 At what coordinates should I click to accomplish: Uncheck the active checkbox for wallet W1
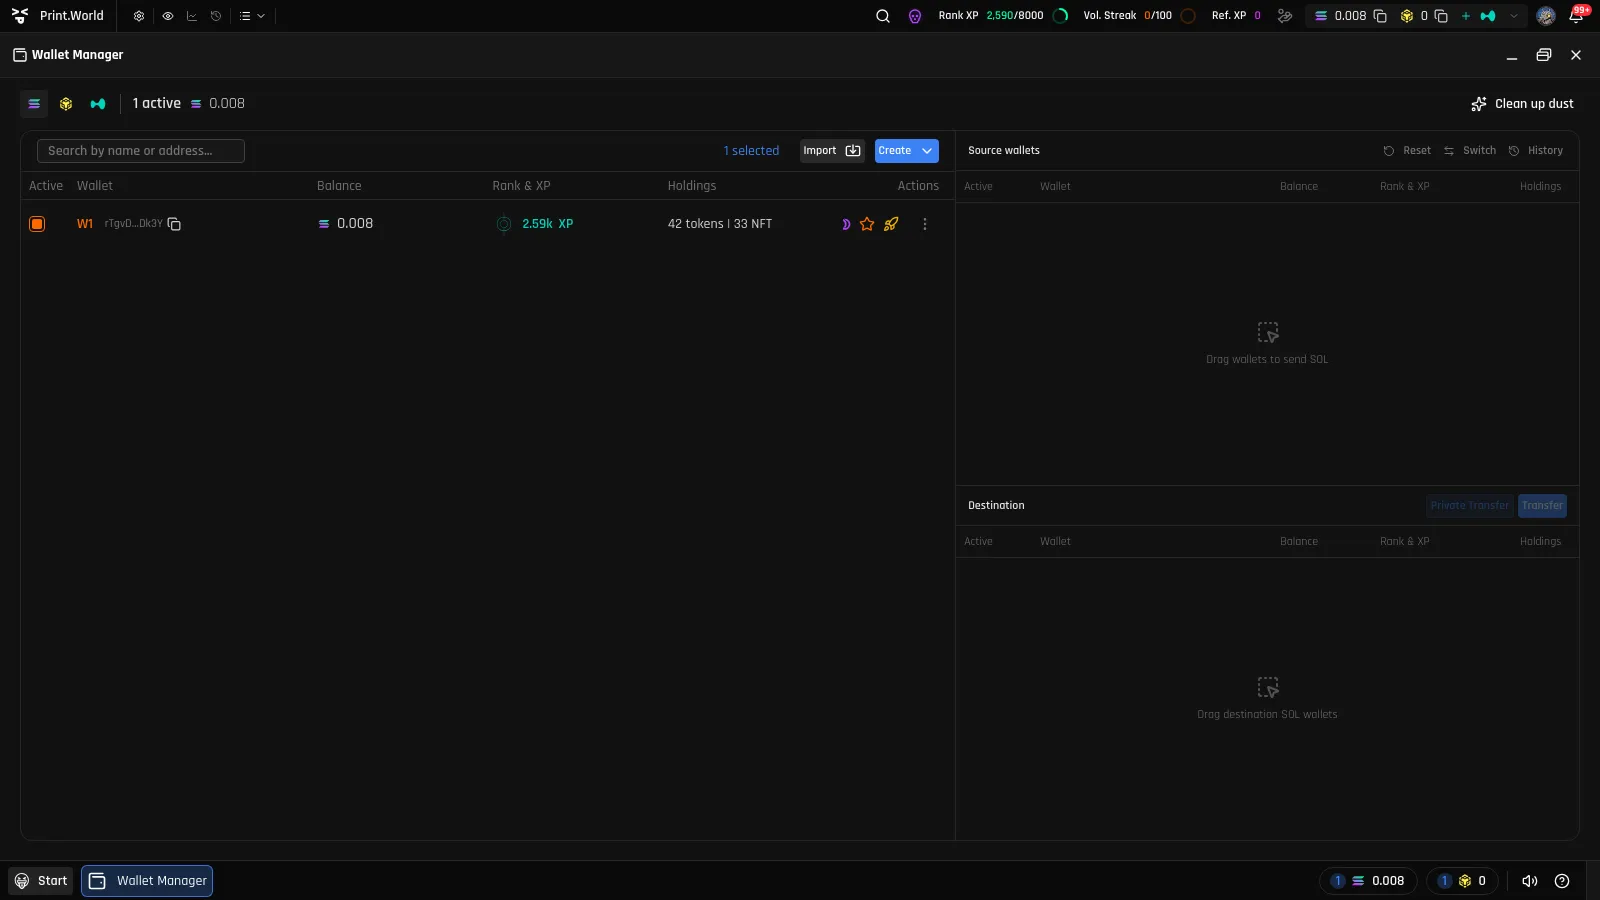pyautogui.click(x=37, y=224)
